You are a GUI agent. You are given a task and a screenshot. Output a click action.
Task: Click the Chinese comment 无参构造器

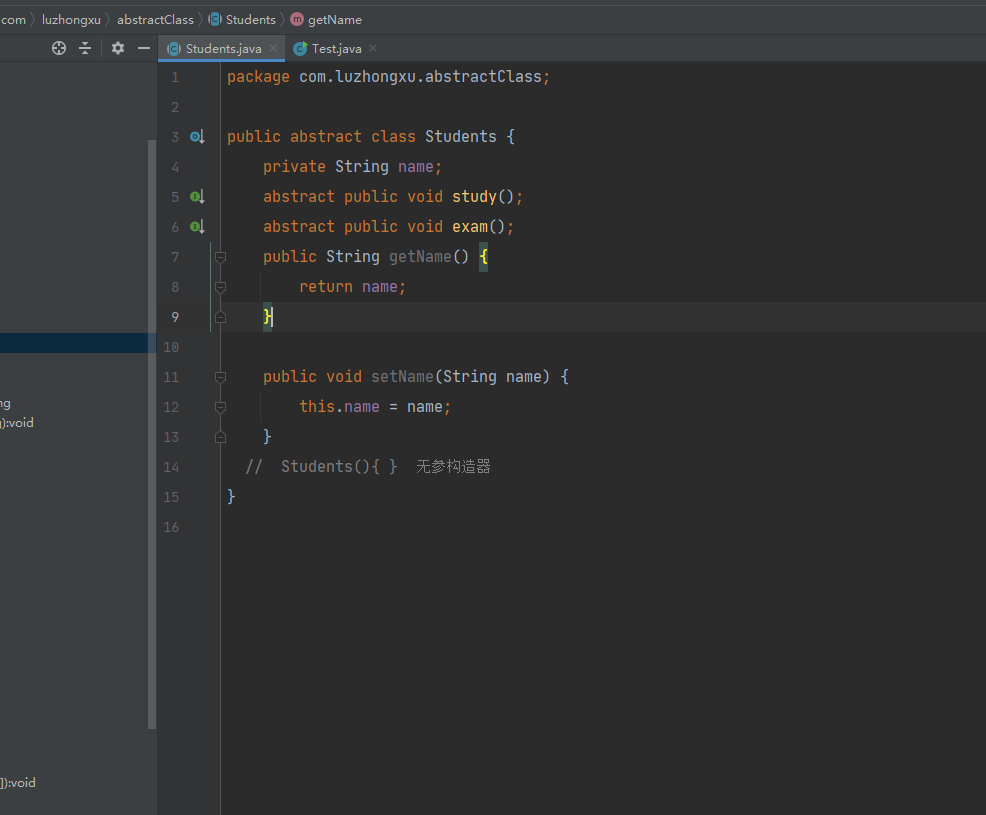coord(453,467)
